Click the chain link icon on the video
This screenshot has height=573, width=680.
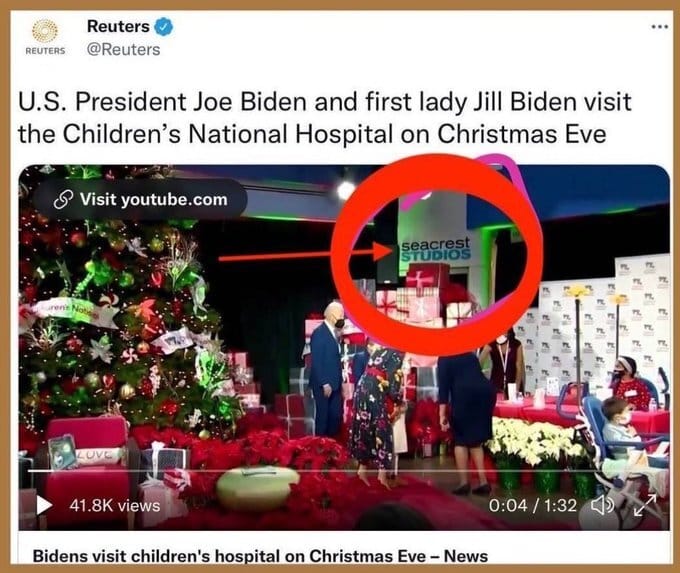tap(62, 200)
